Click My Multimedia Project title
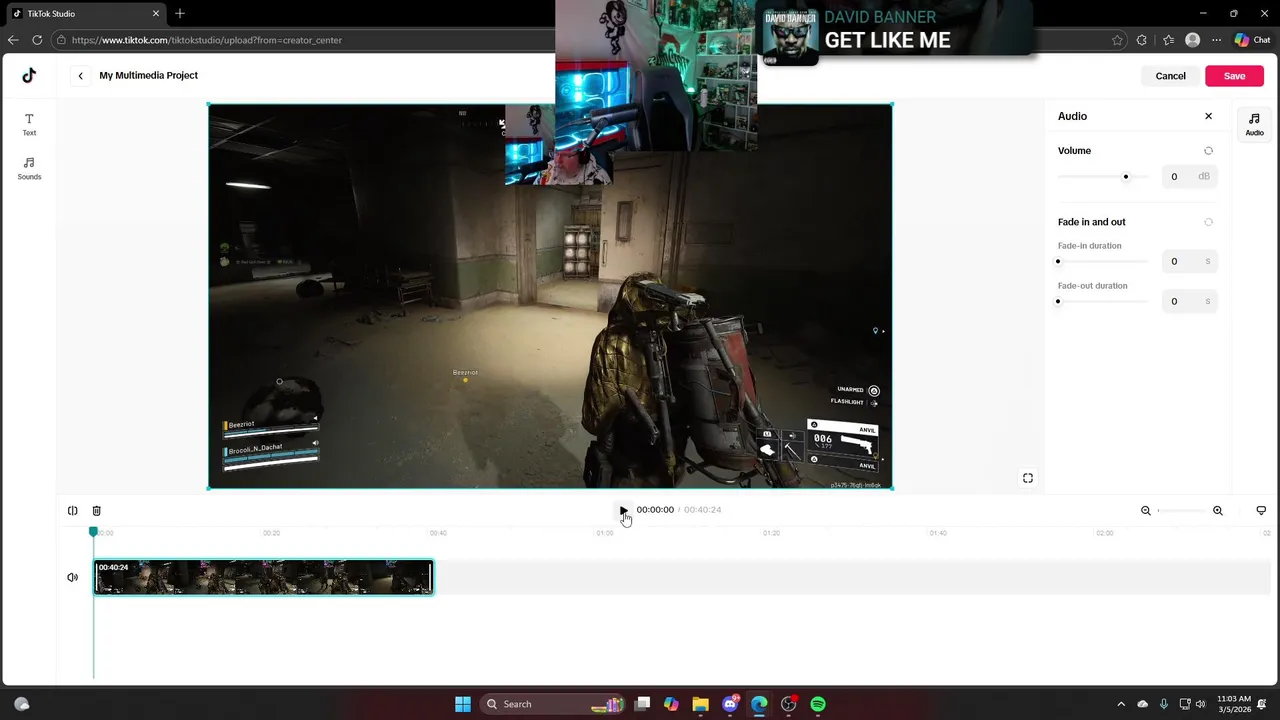 148,76
